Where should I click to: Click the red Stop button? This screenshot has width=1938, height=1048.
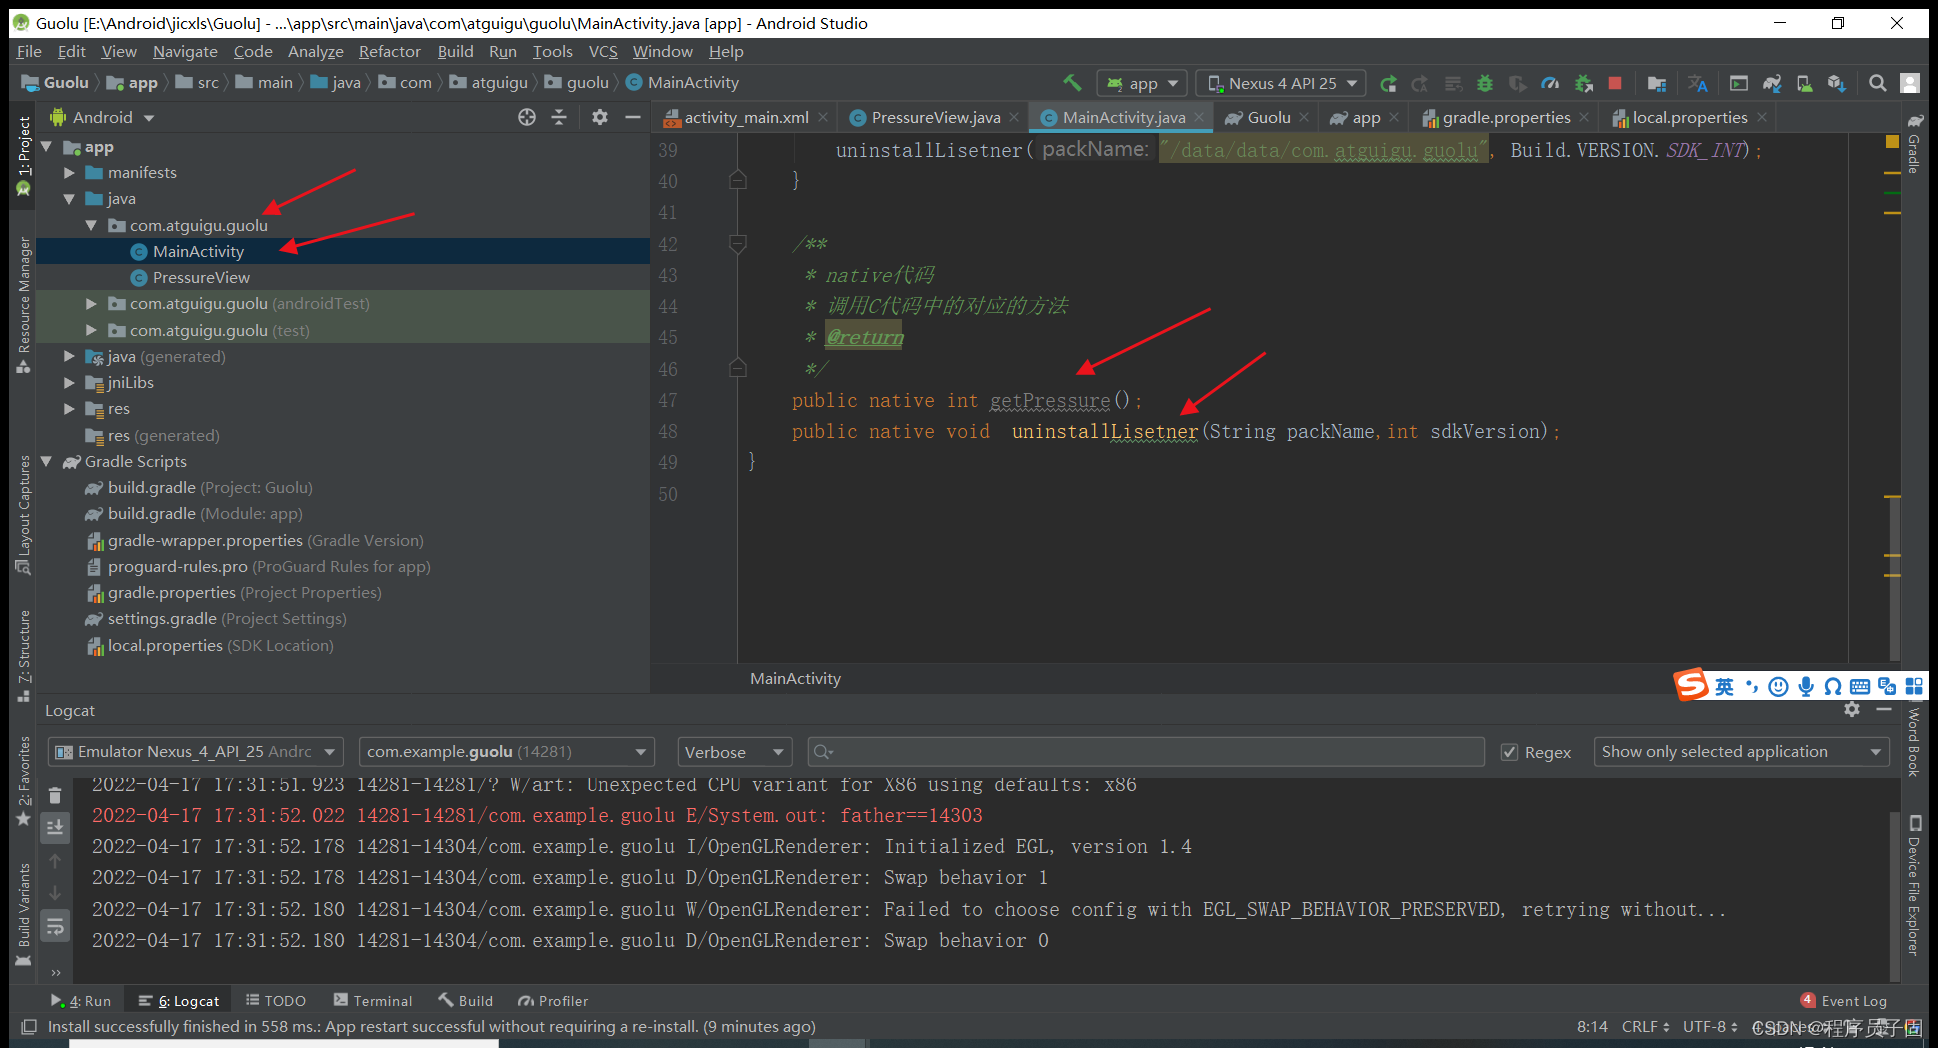1614,84
